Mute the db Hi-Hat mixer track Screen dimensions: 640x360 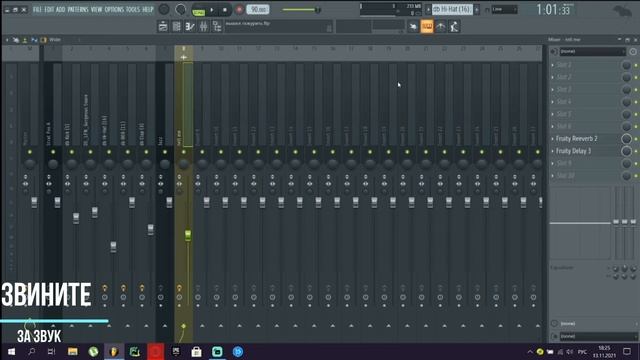coord(109,152)
